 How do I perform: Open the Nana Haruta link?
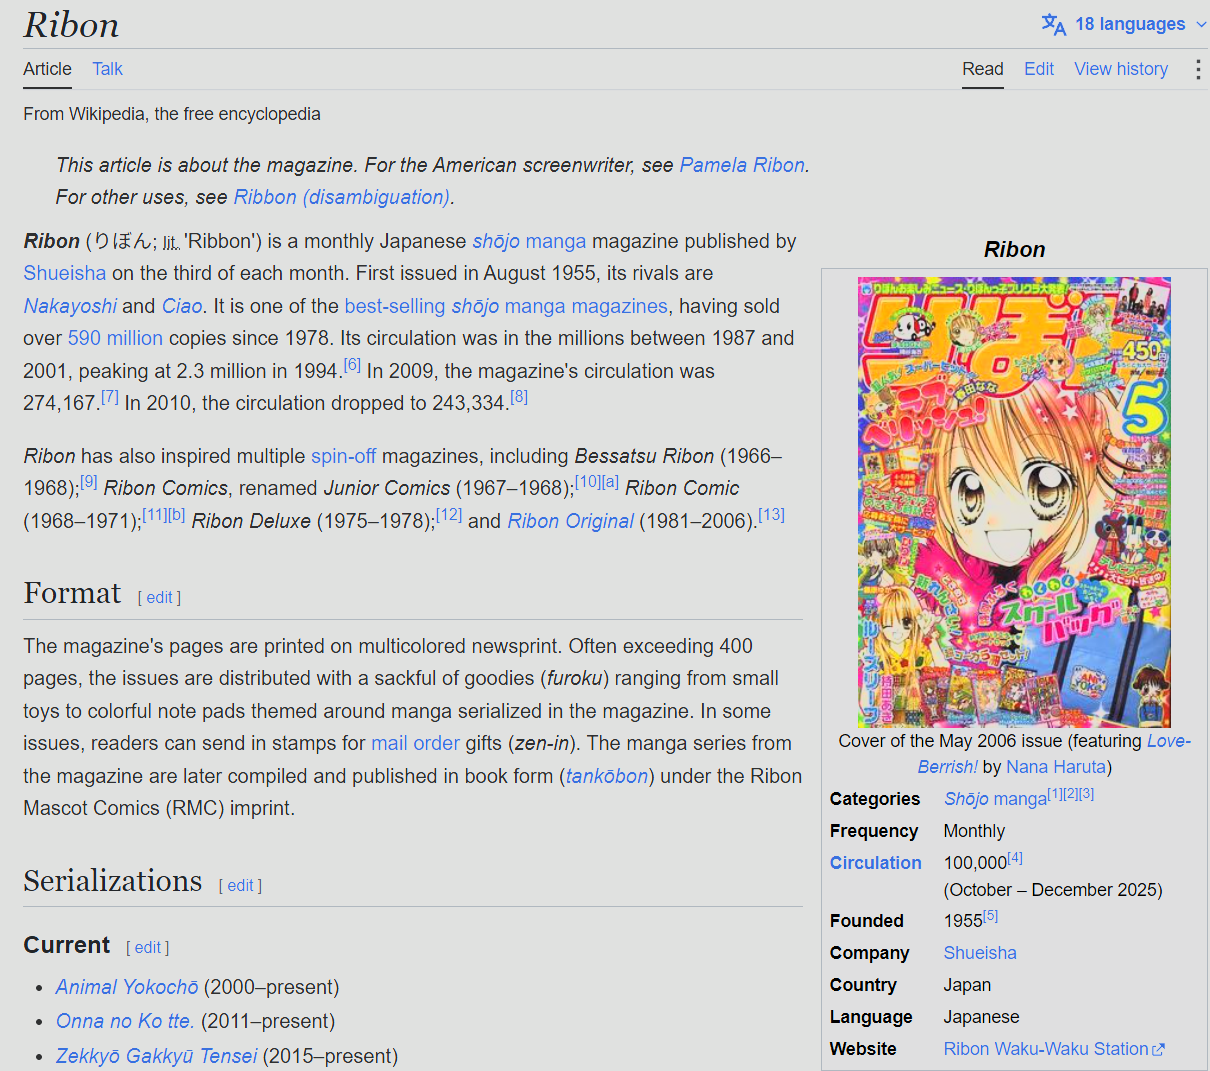pyautogui.click(x=1056, y=767)
